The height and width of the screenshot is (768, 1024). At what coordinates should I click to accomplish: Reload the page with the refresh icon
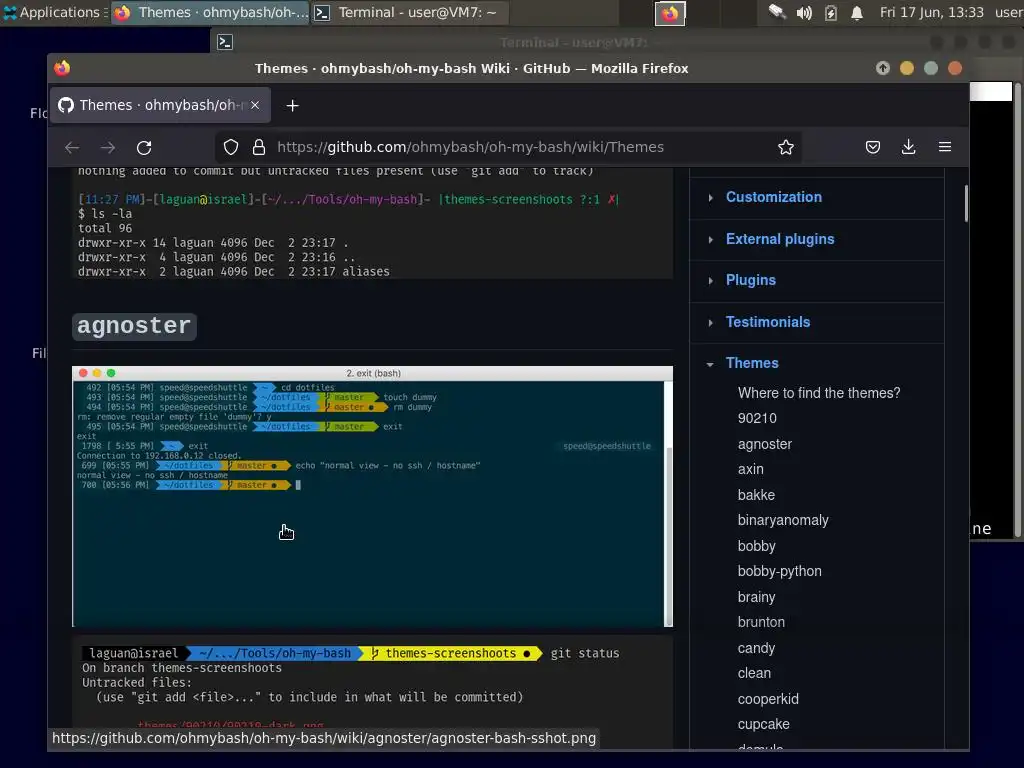pos(144,148)
